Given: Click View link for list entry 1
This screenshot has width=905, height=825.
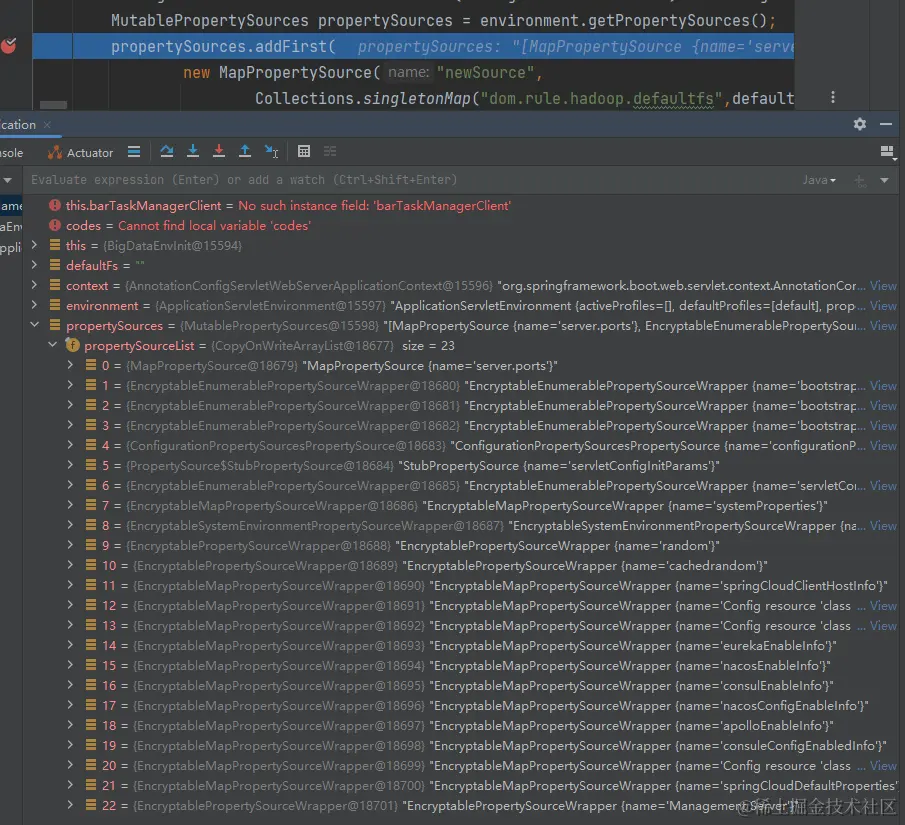Looking at the screenshot, I should (x=883, y=386).
